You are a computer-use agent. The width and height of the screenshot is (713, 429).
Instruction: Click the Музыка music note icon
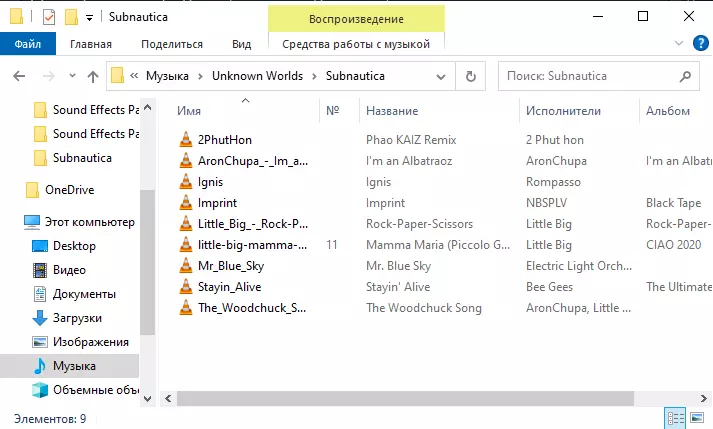pos(40,366)
